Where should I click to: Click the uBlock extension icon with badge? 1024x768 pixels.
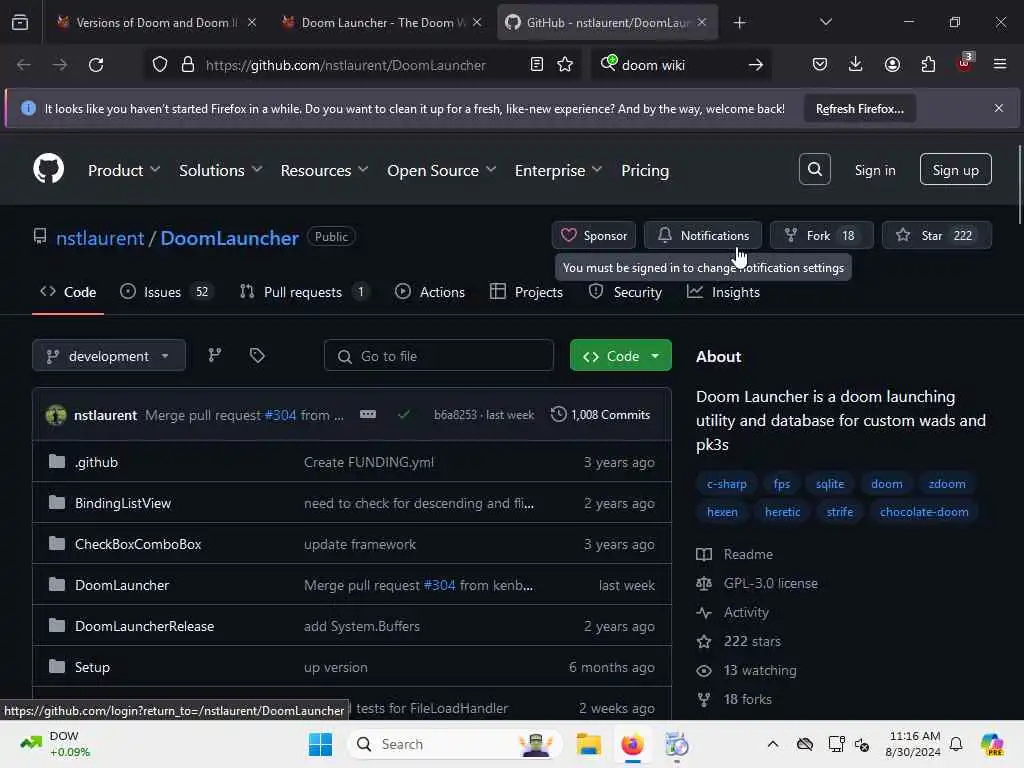[x=965, y=63]
